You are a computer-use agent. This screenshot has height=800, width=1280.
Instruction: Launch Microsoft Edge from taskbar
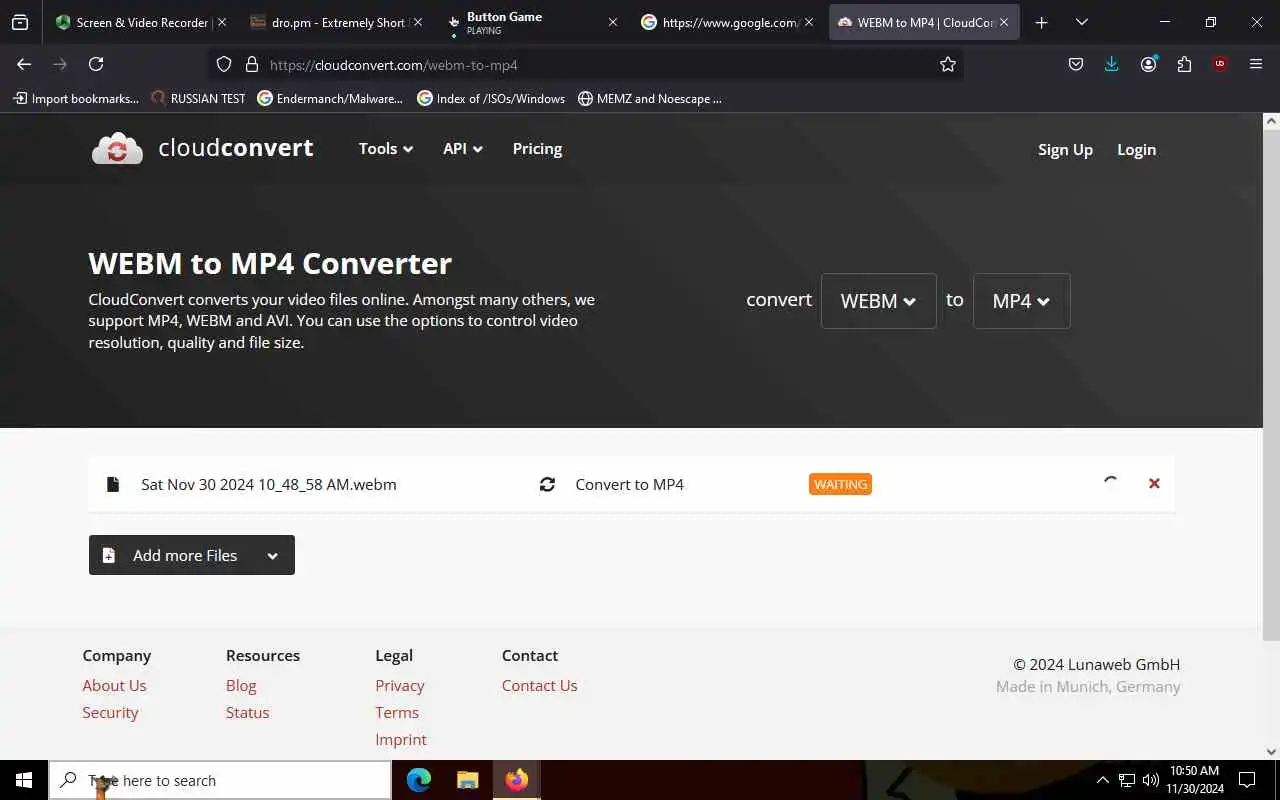click(x=419, y=780)
